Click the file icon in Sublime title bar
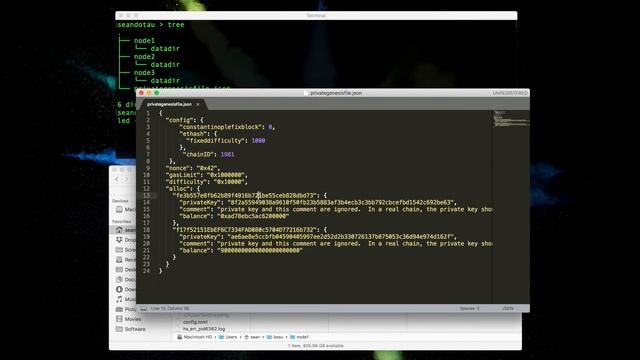The image size is (640, 360). pyautogui.click(x=306, y=93)
